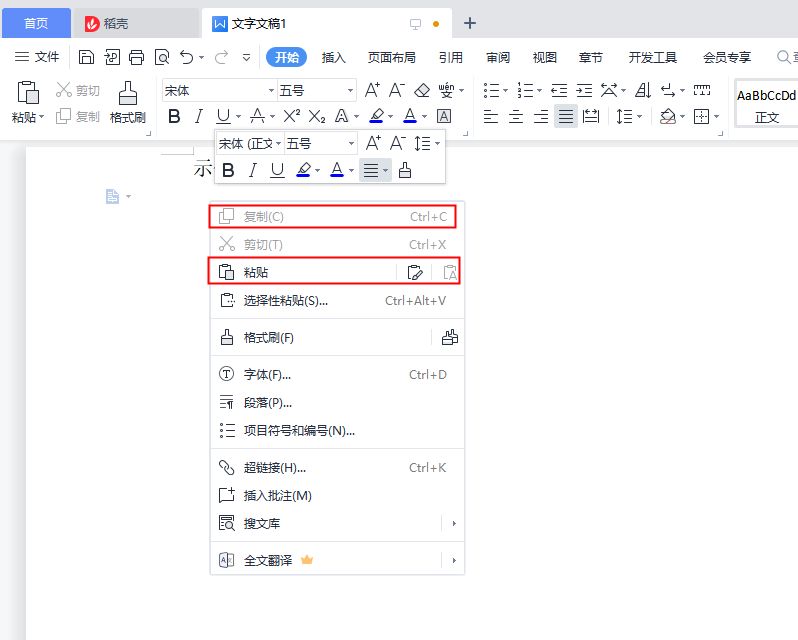Viewport: 798px width, 640px height.
Task: Expand line spacing dropdown in ribbon
Action: pos(639,117)
